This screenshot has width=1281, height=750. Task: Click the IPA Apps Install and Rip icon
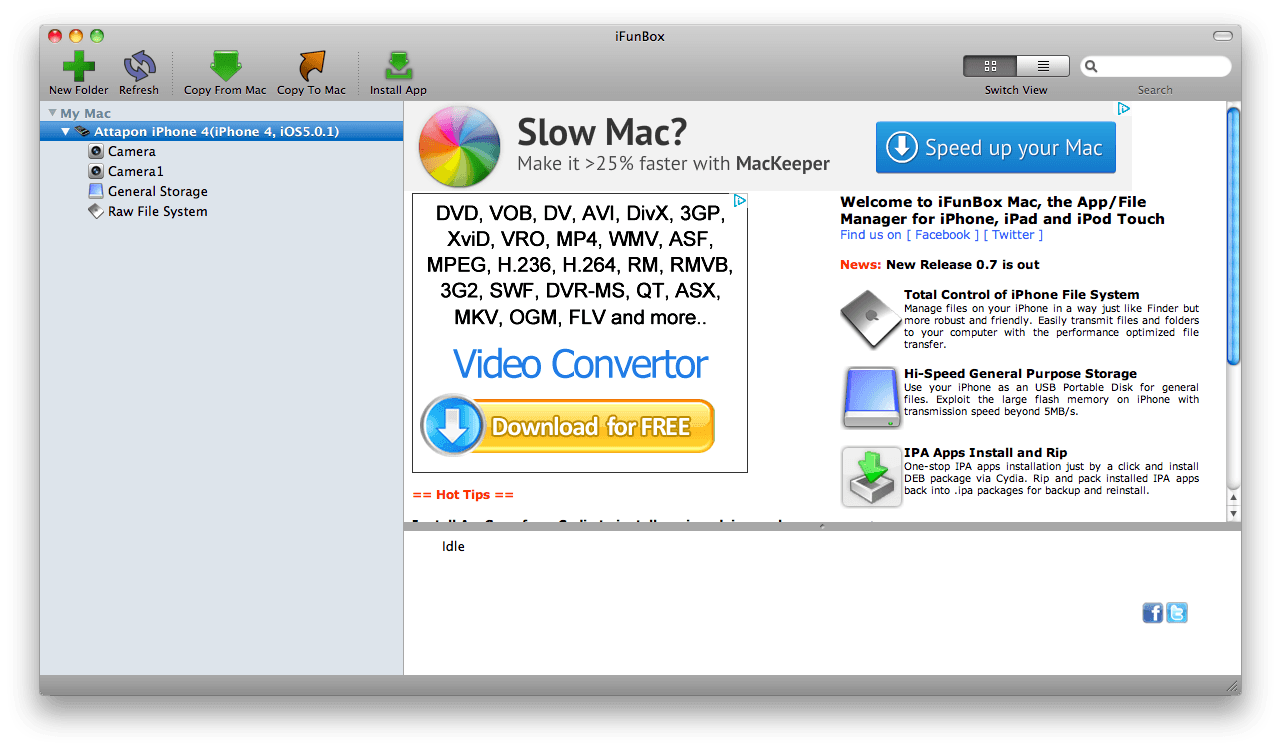pos(871,476)
